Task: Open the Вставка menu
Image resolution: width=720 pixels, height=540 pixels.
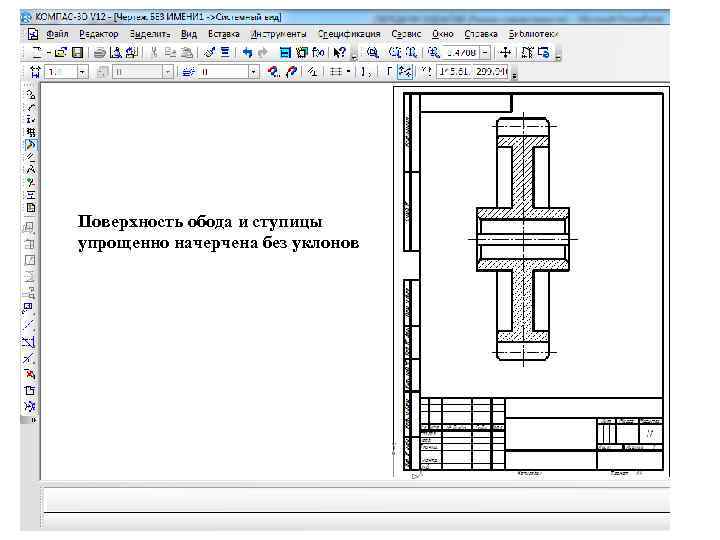Action: [x=224, y=34]
